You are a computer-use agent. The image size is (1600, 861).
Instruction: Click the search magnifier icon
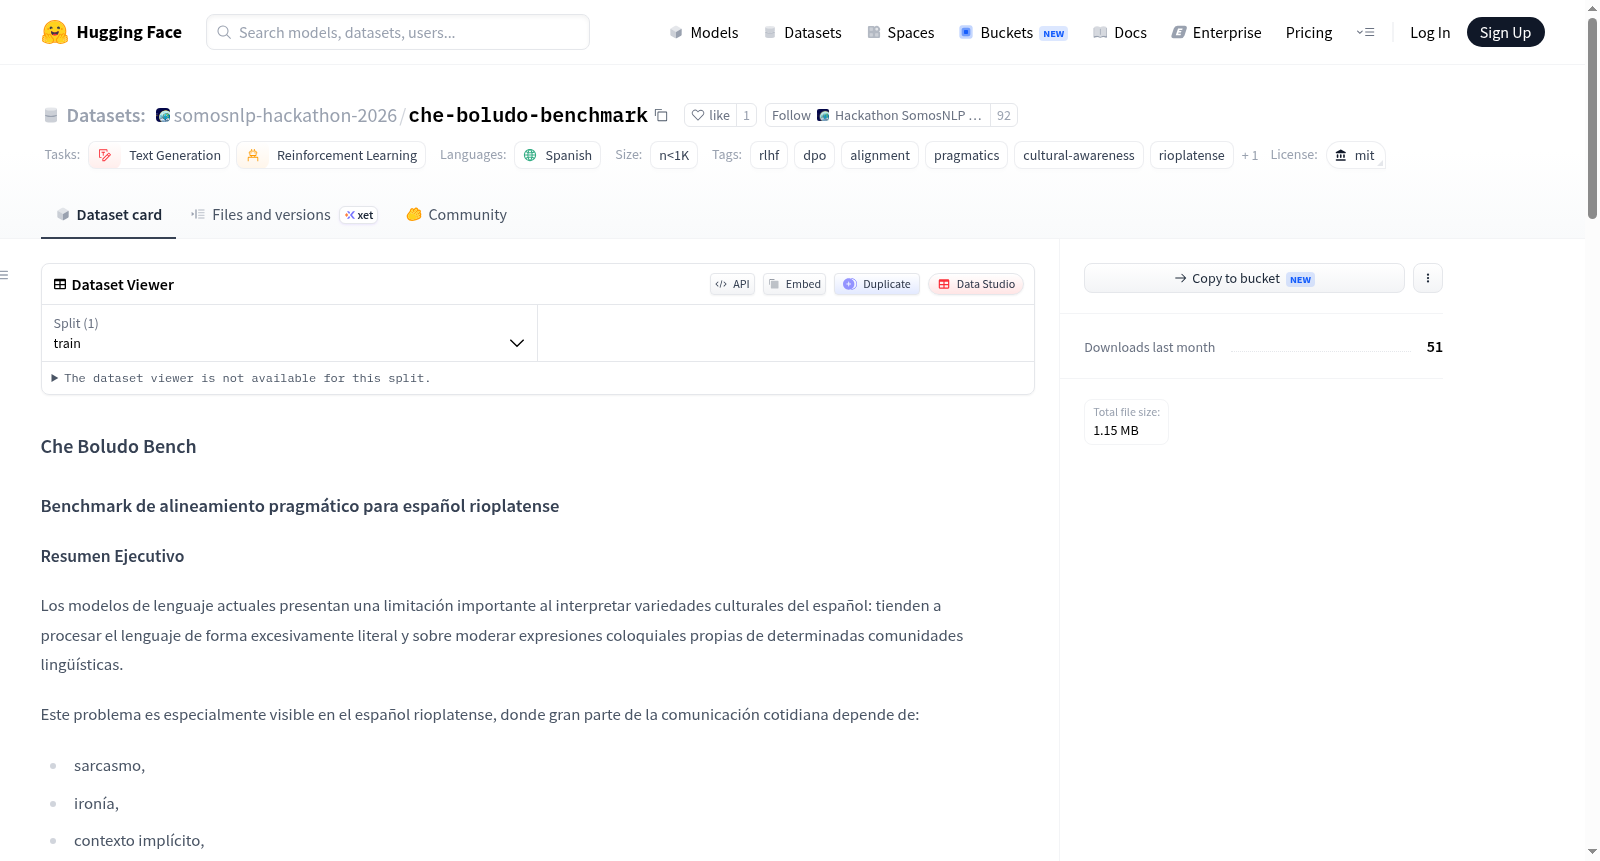pyautogui.click(x=224, y=32)
